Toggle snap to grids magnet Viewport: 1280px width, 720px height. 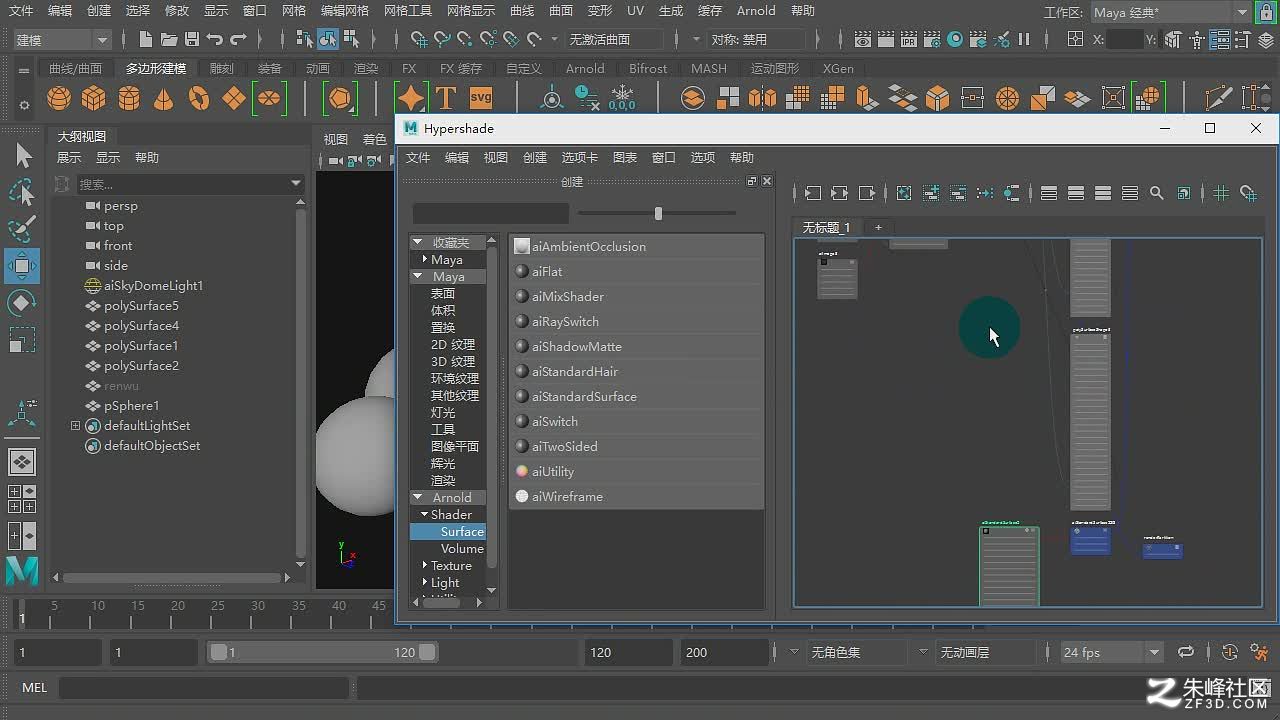pyautogui.click(x=419, y=39)
